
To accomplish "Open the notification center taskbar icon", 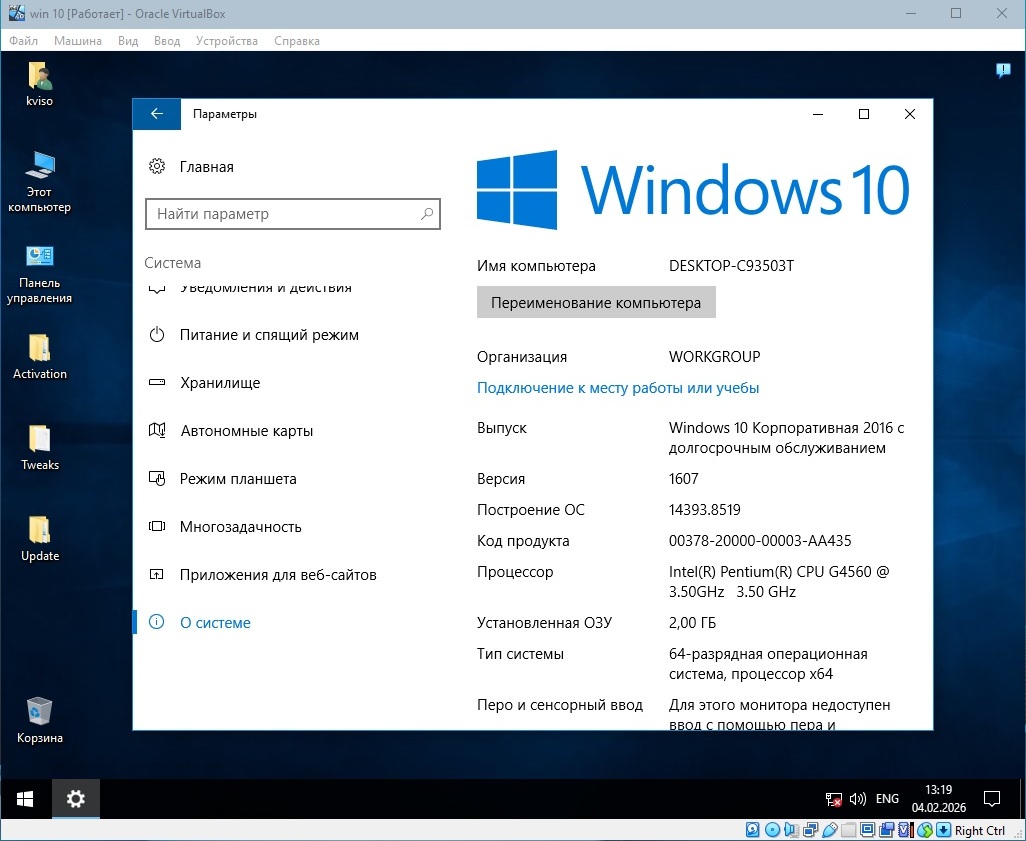I will click(x=992, y=799).
